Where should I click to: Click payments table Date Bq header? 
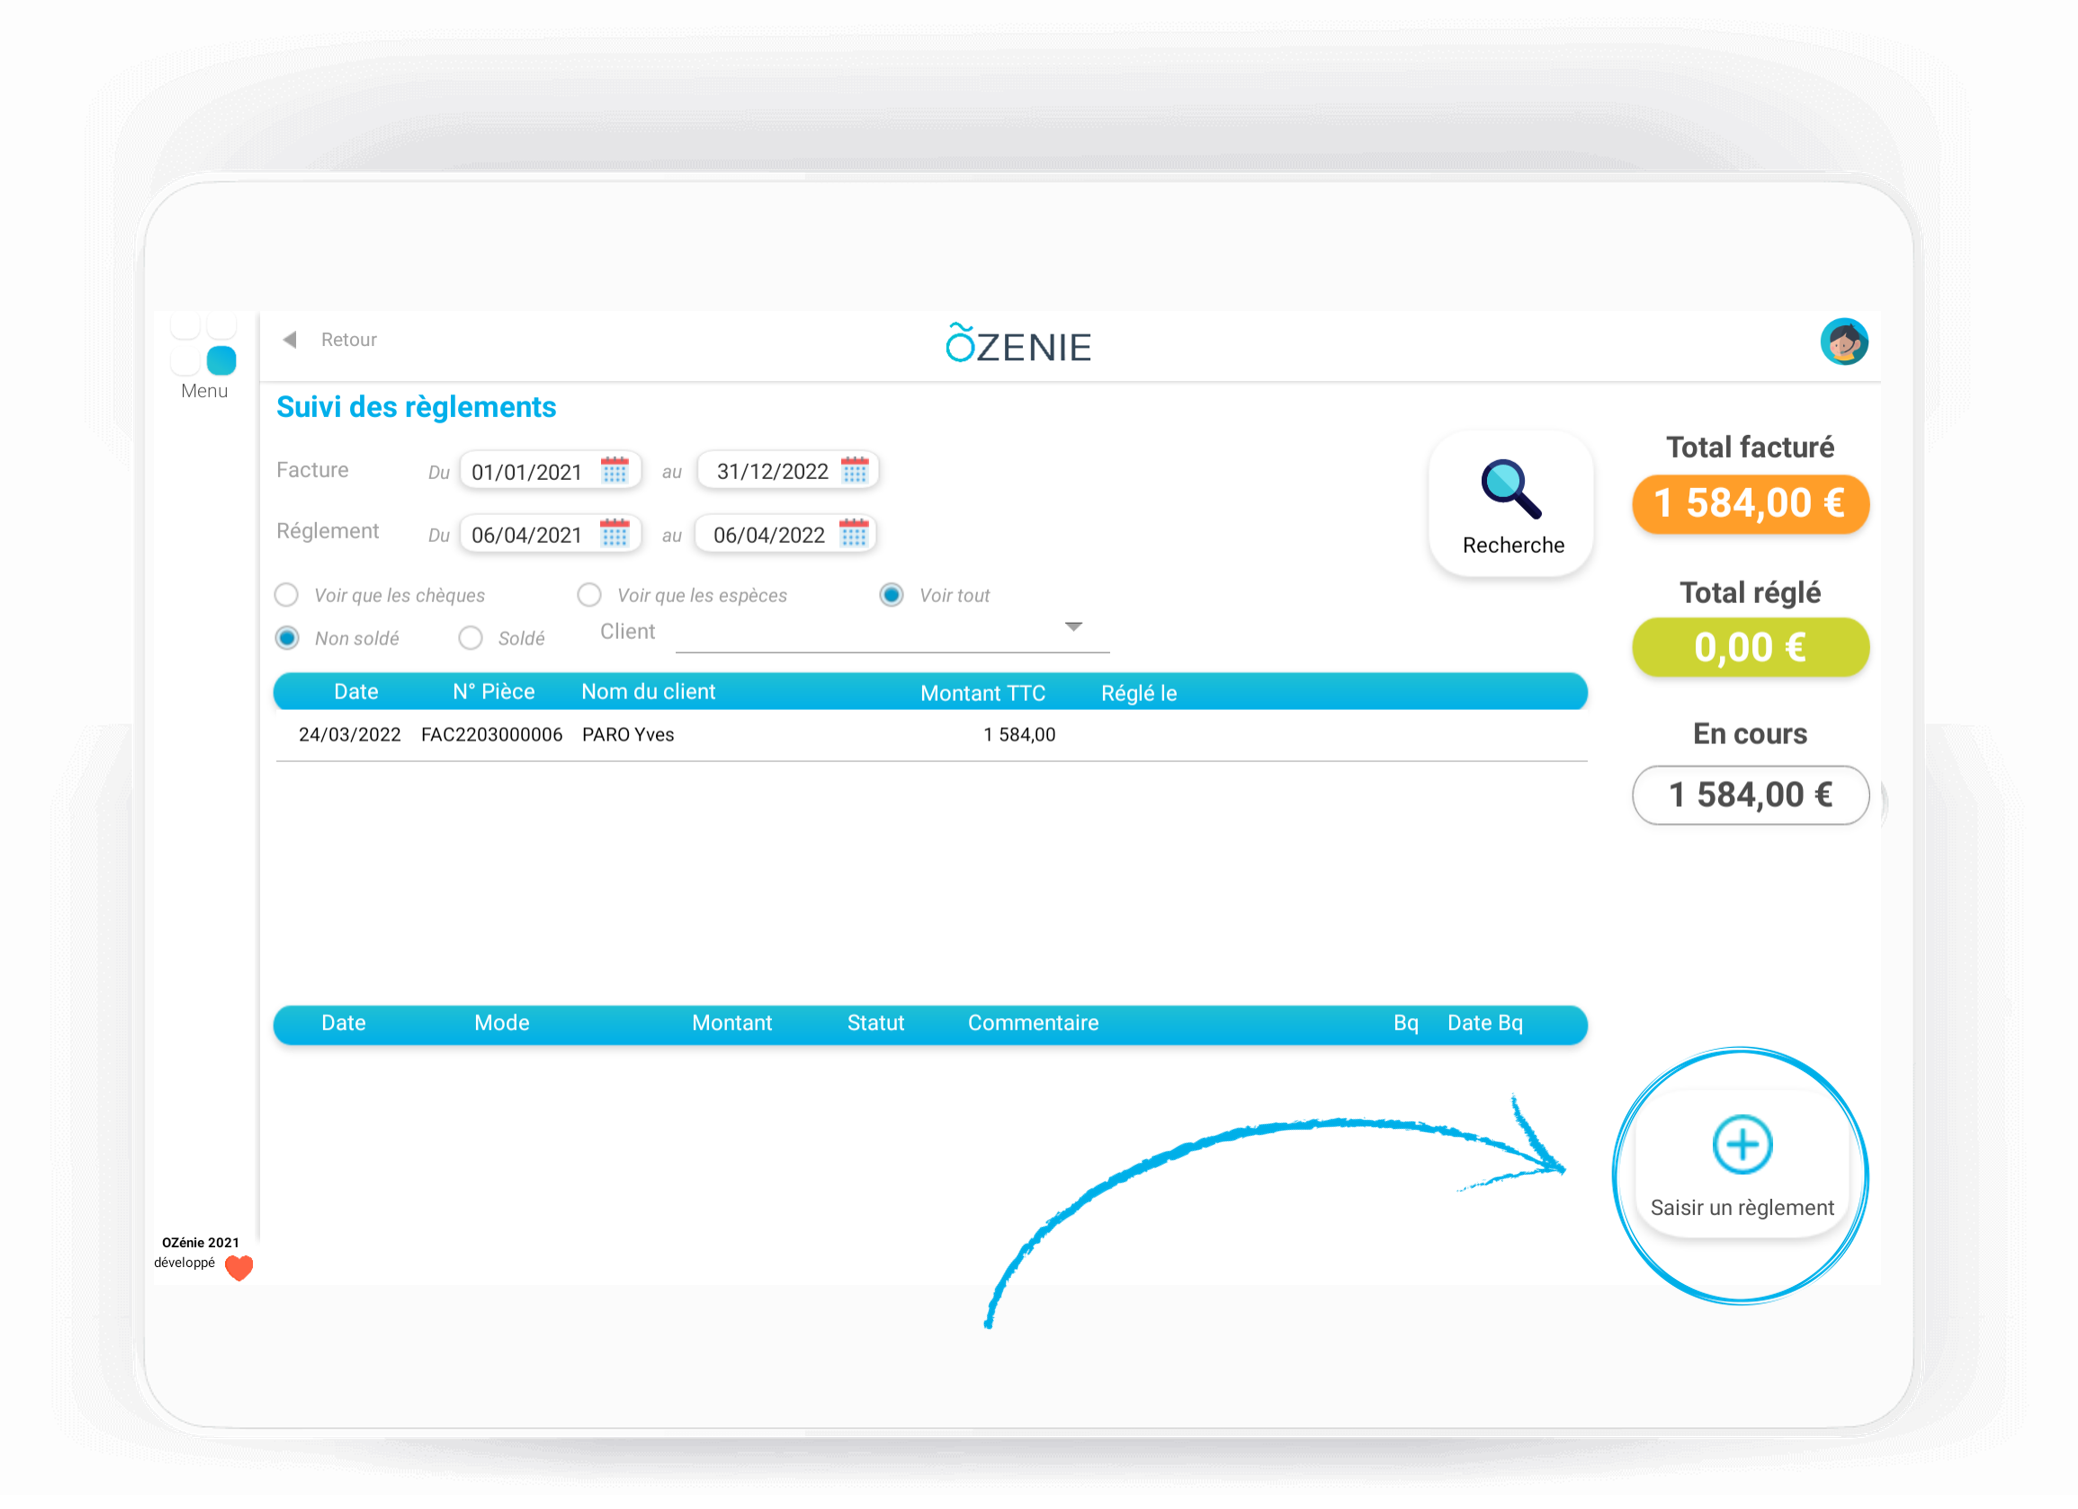(1485, 1023)
